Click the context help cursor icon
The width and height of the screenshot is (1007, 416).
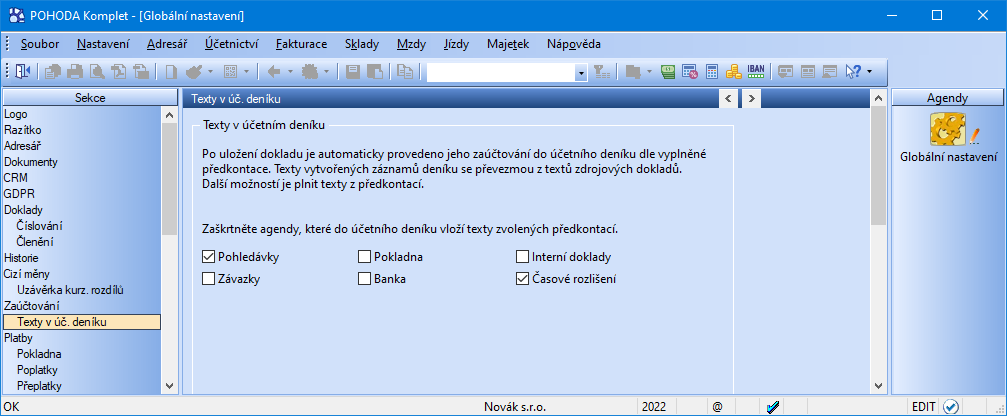pyautogui.click(x=853, y=72)
